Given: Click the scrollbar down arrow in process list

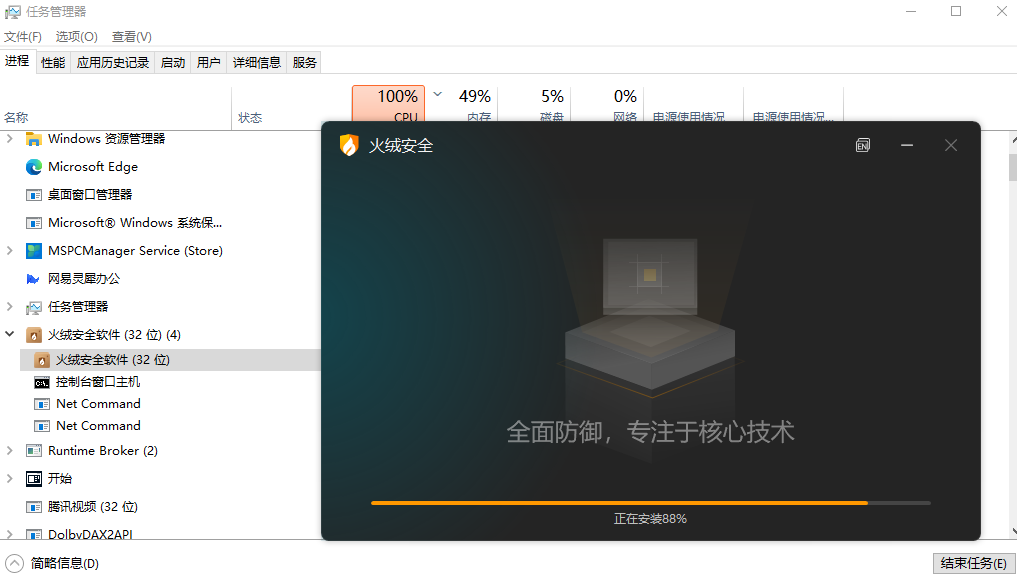Looking at the screenshot, I should pos(1012,532).
